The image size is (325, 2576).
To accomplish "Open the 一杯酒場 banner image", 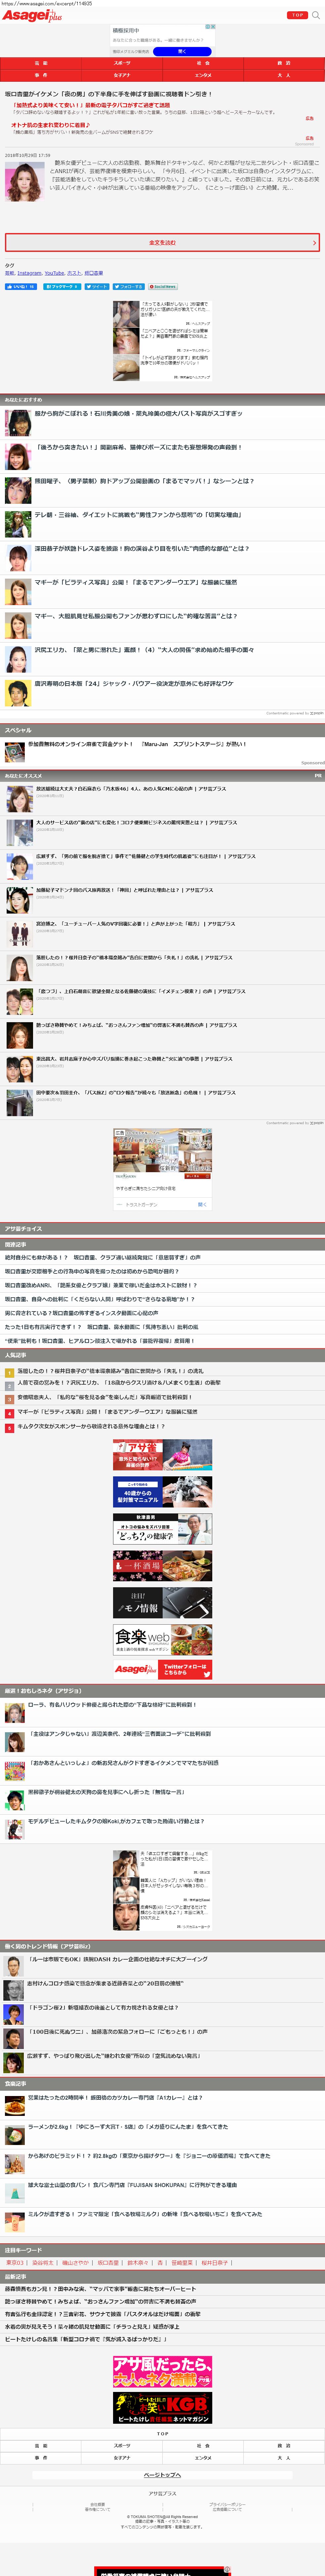I will (x=162, y=1565).
